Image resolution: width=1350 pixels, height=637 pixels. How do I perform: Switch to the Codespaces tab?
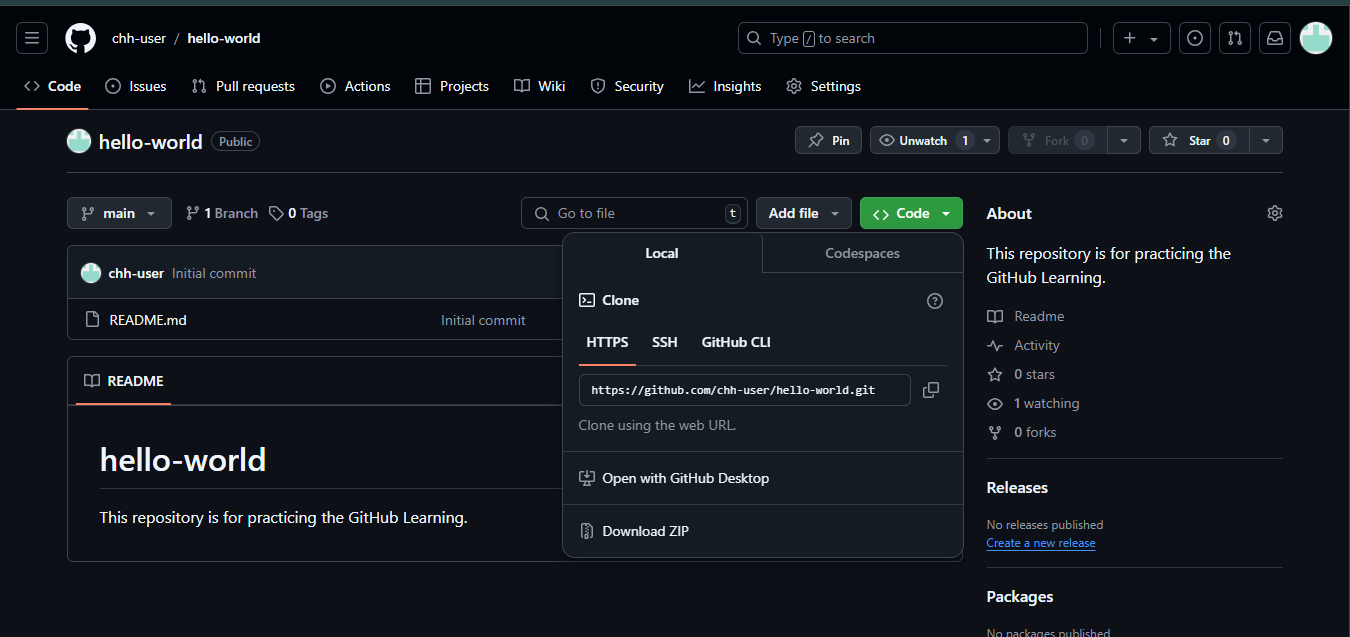(x=862, y=254)
